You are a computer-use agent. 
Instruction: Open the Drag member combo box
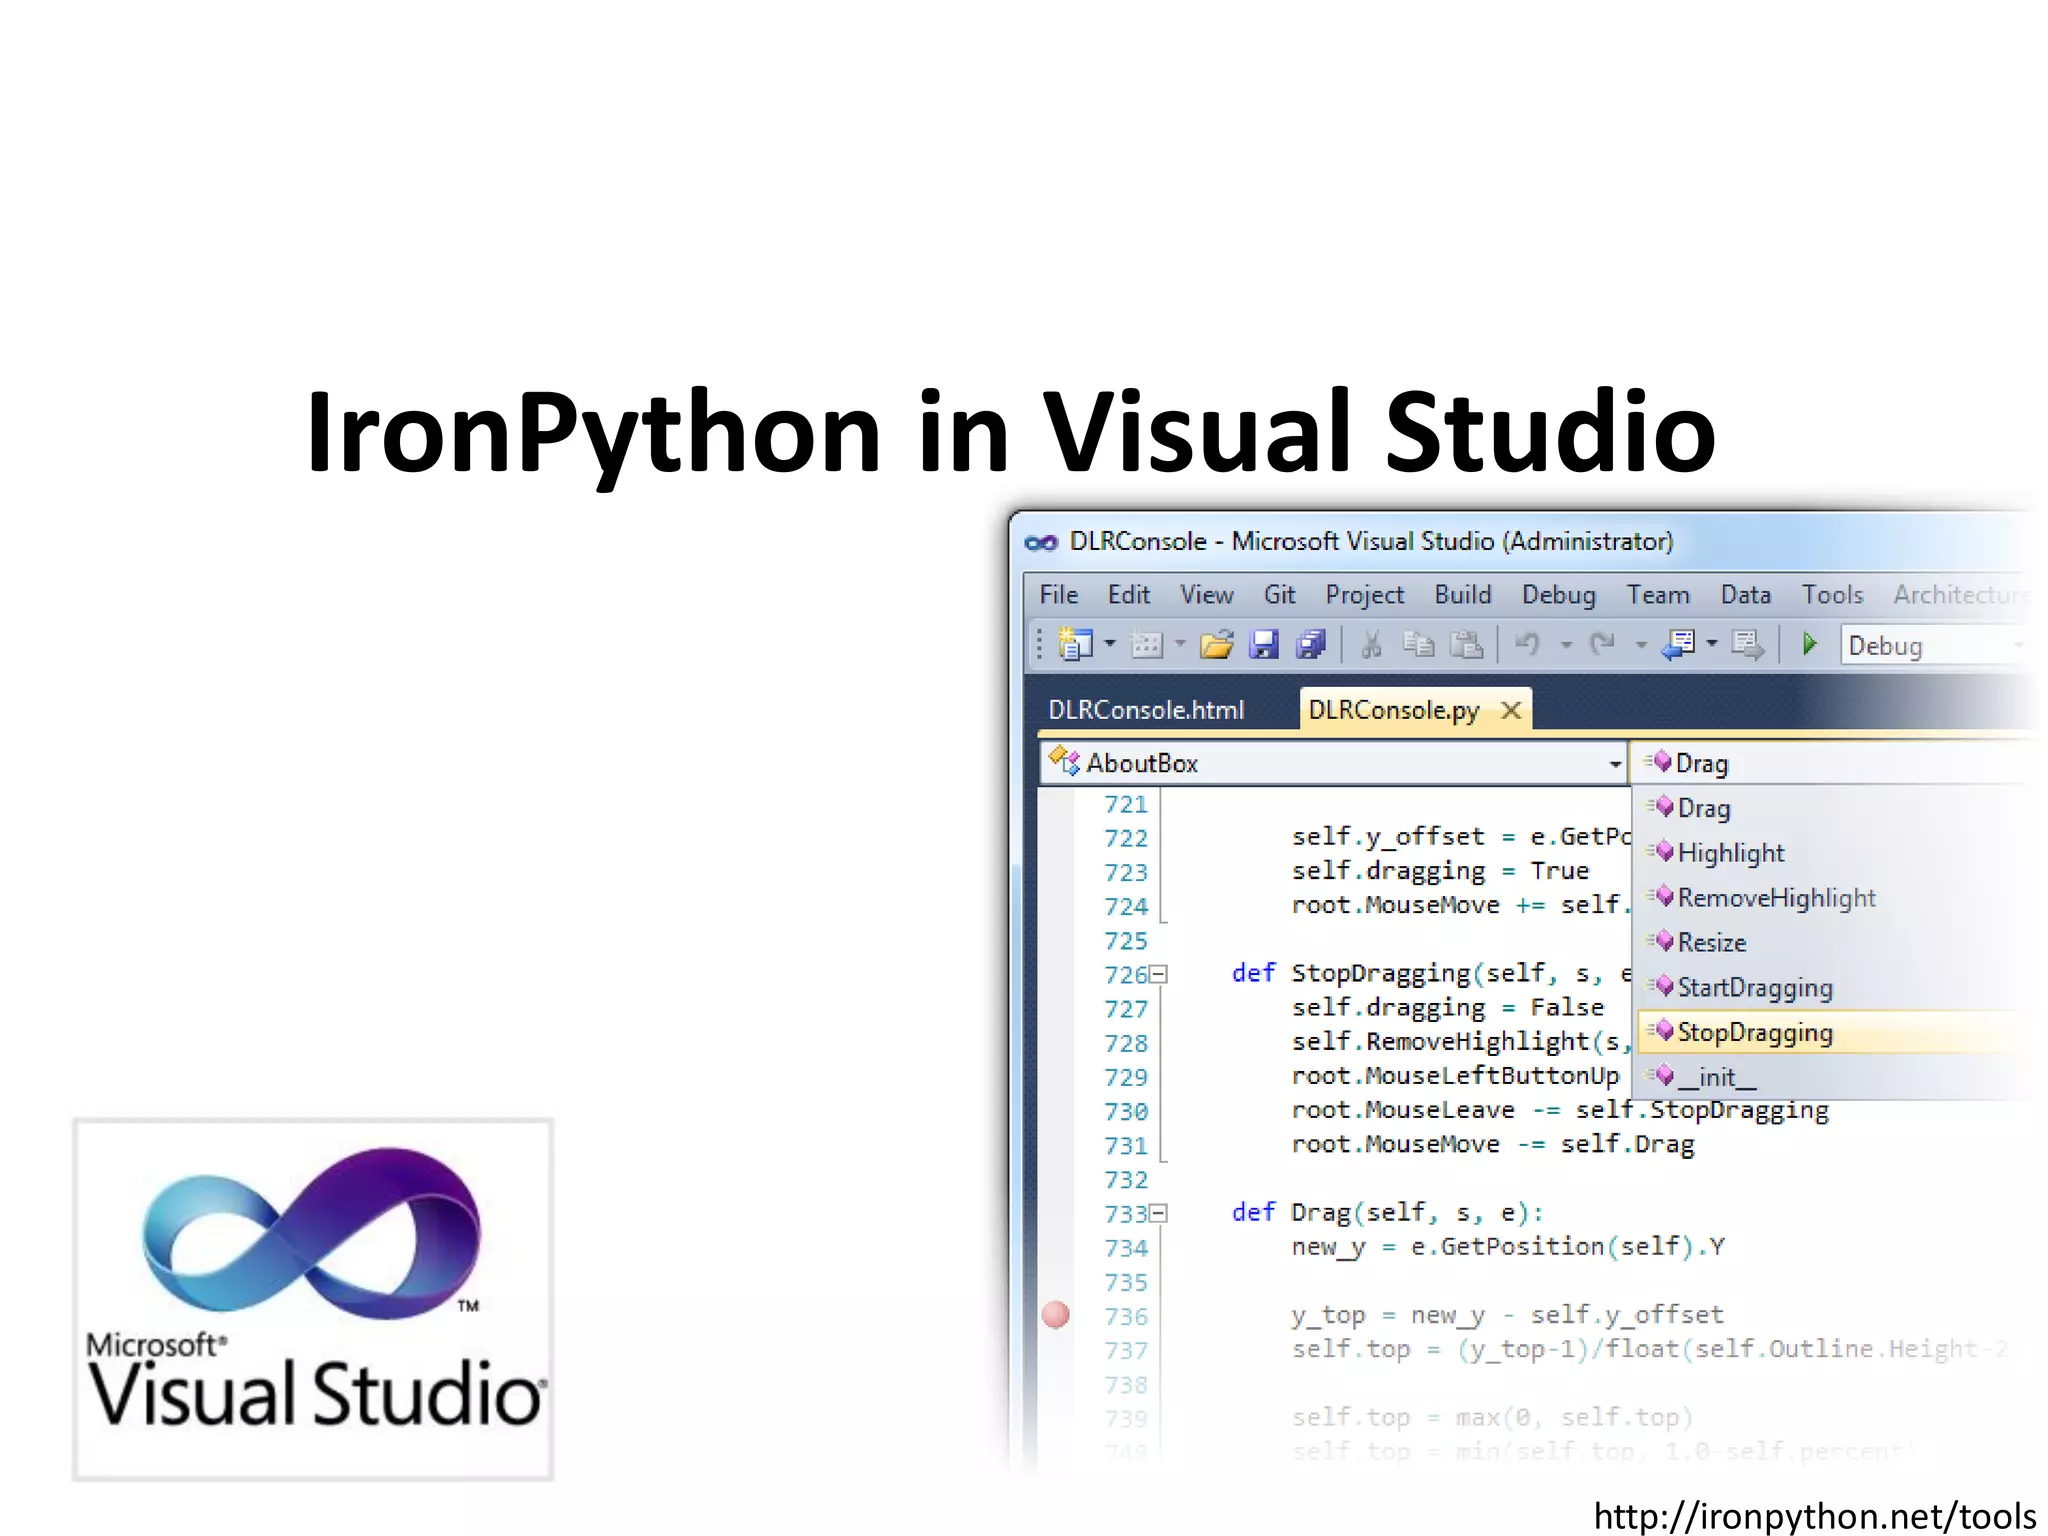(1834, 763)
